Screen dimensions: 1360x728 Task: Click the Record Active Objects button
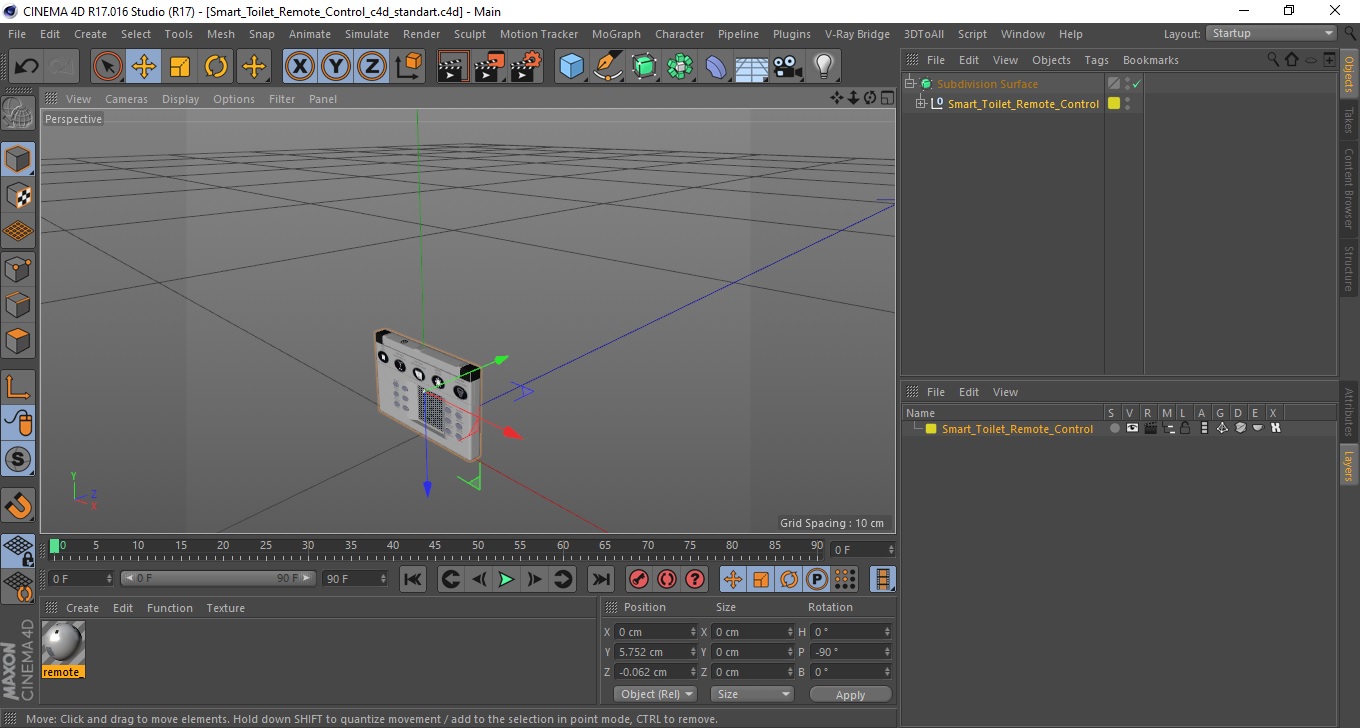639,579
